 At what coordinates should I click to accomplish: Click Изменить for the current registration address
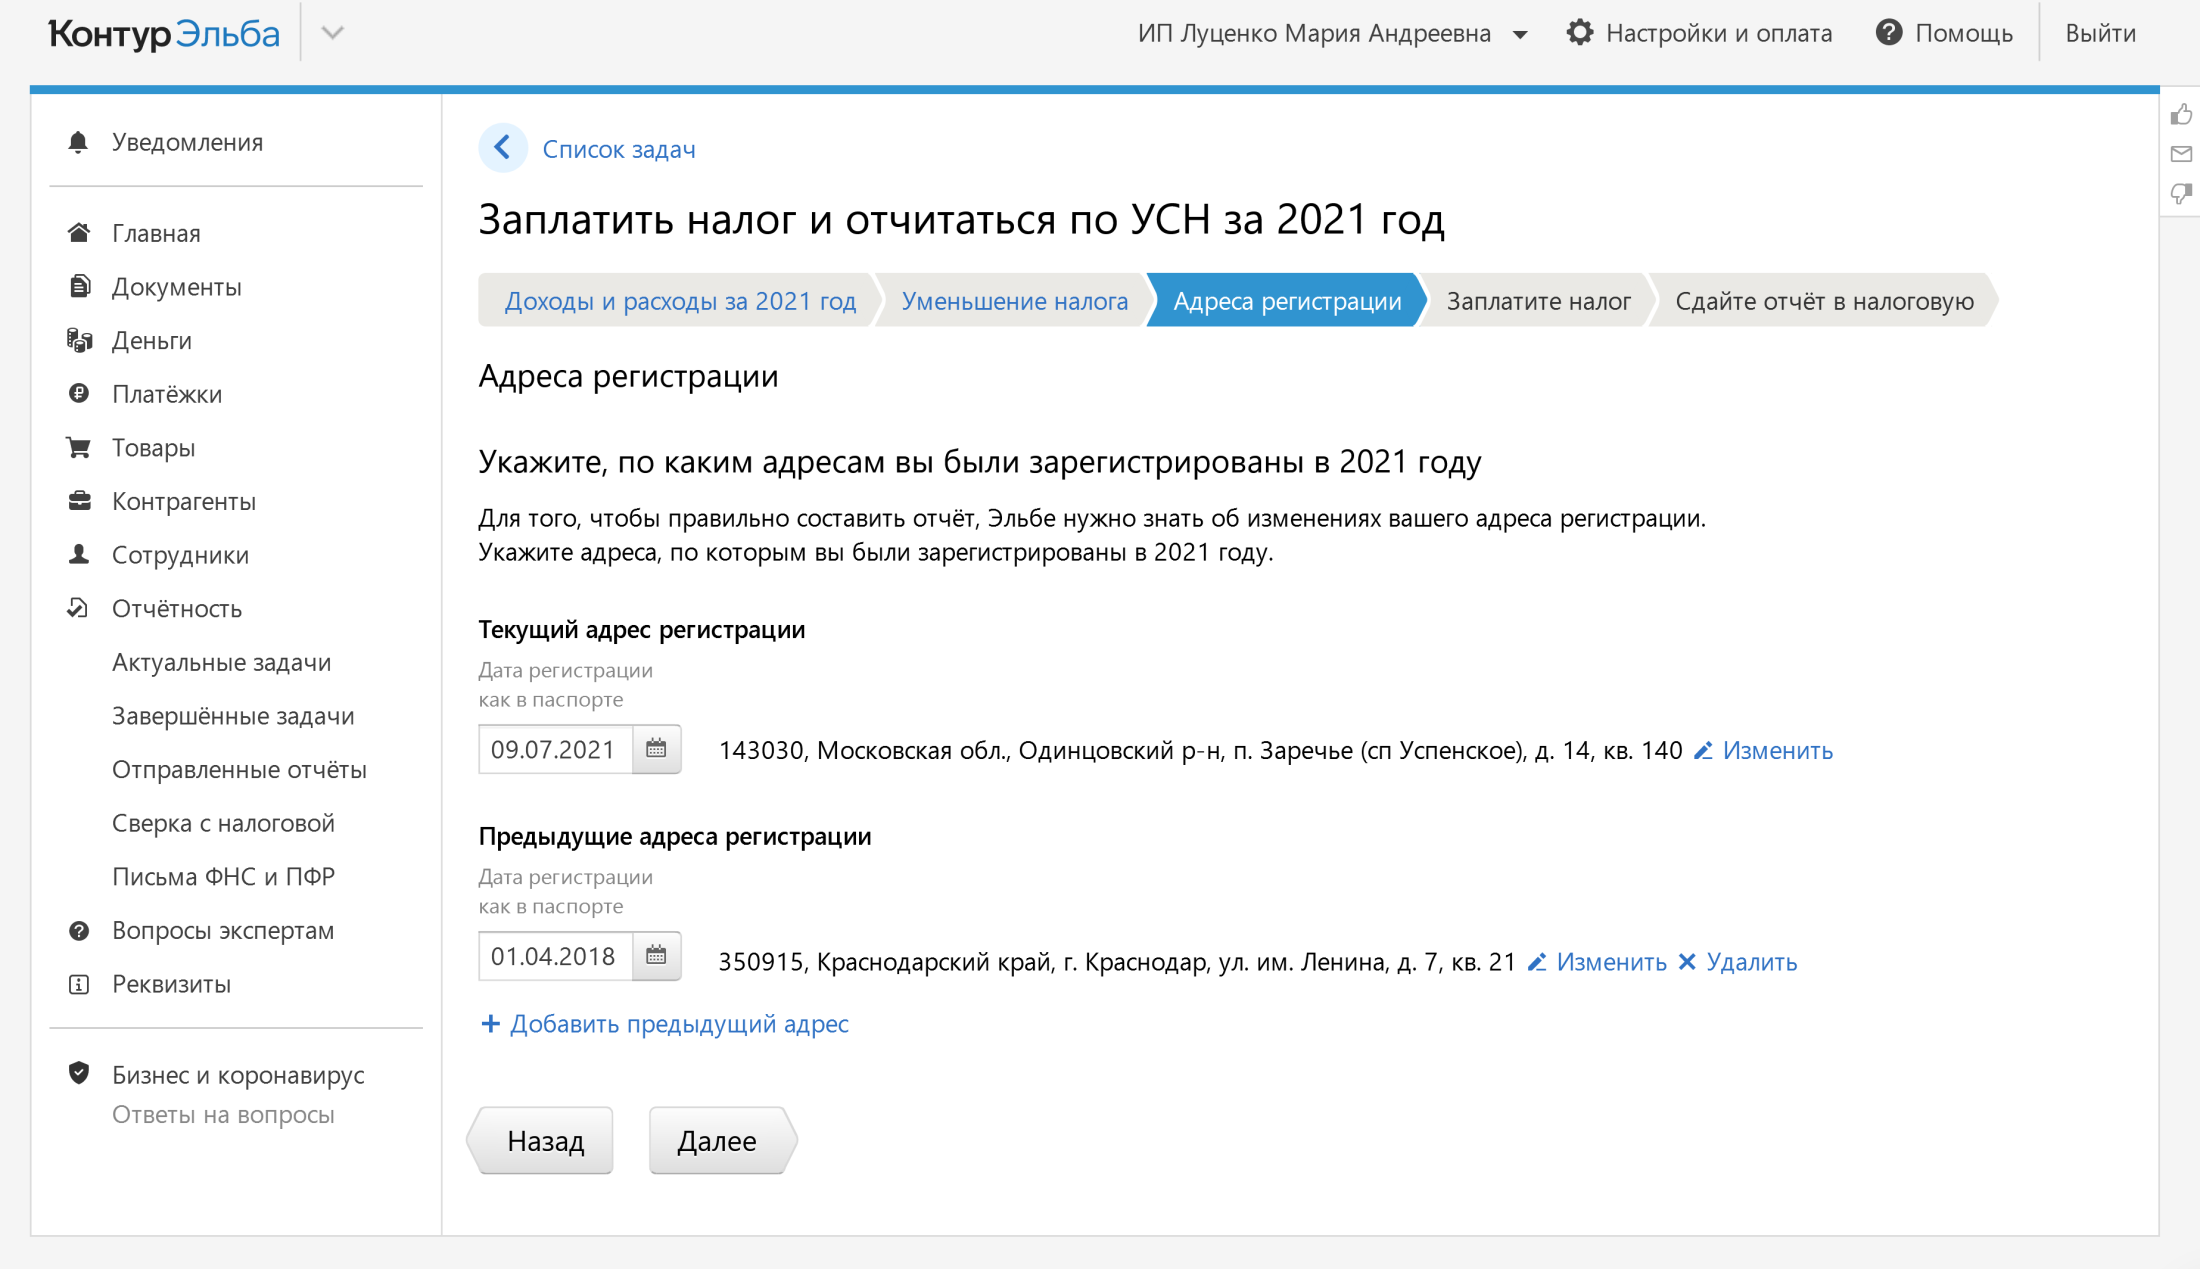pyautogui.click(x=1777, y=750)
